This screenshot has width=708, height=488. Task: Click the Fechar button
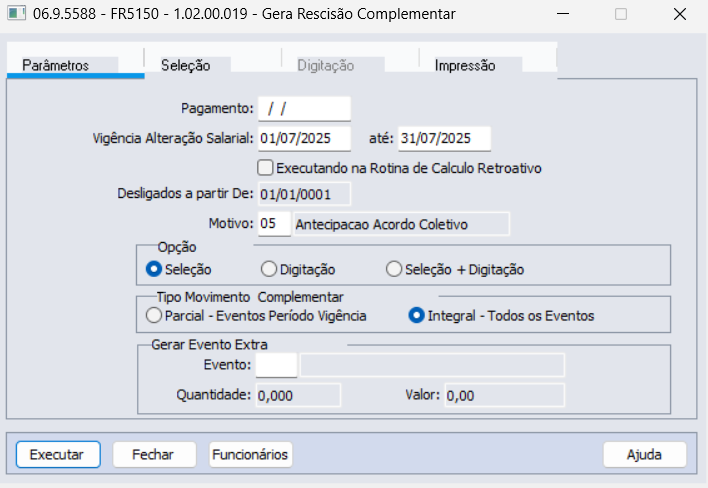click(x=154, y=454)
